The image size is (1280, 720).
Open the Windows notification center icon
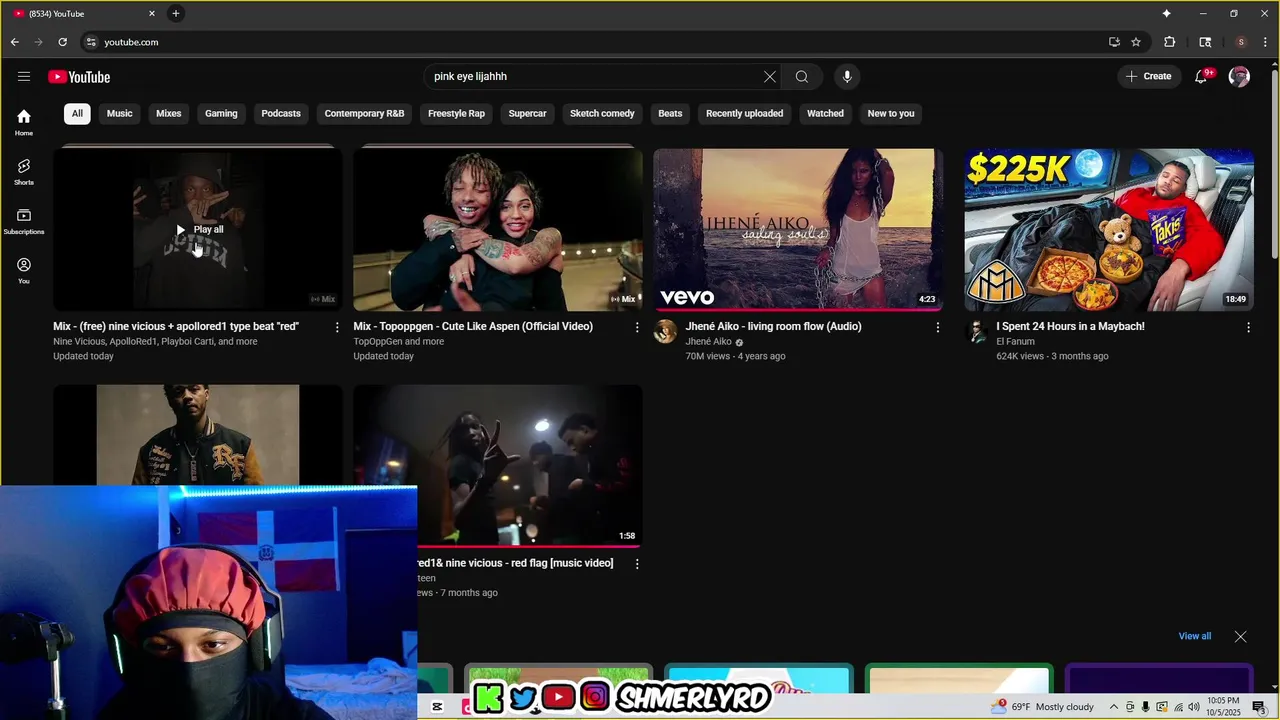click(1259, 707)
